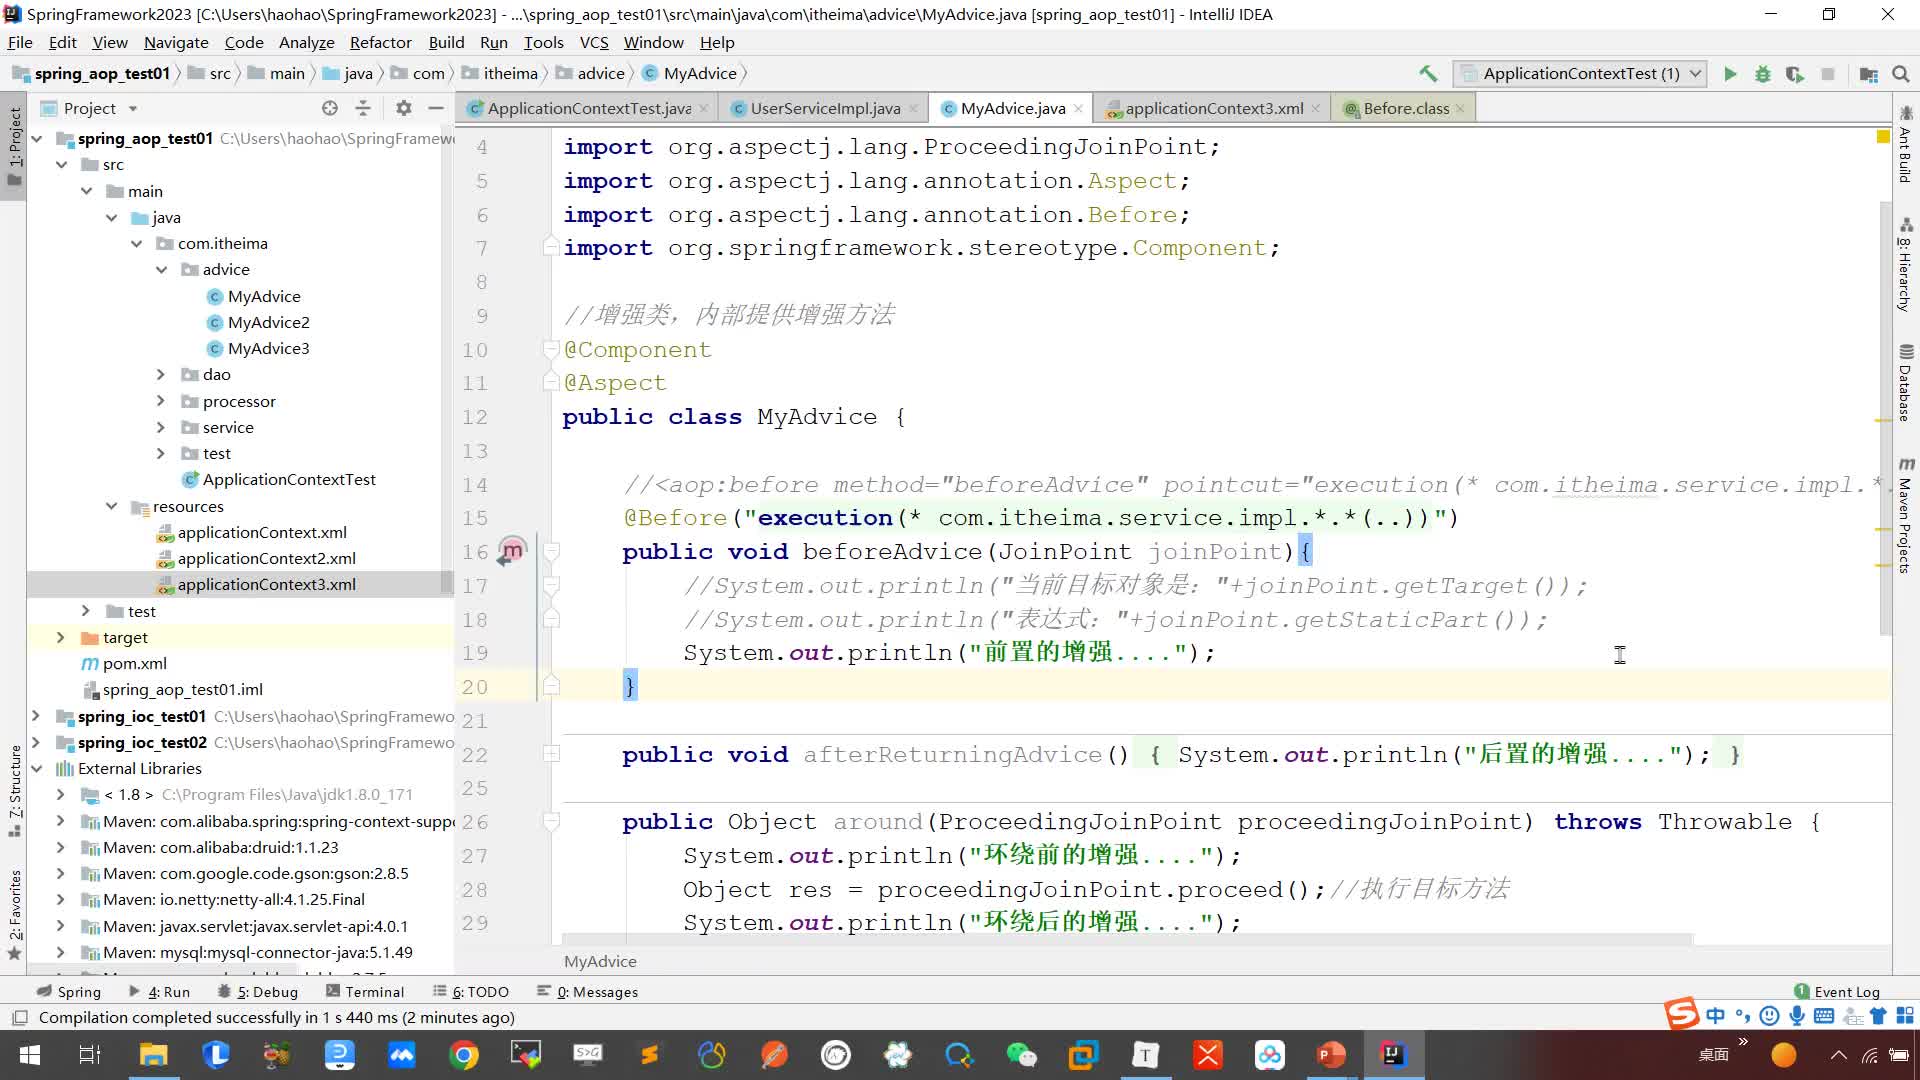Run ApplicationContextTest with the green play button
Image resolution: width=1920 pixels, height=1080 pixels.
point(1730,73)
